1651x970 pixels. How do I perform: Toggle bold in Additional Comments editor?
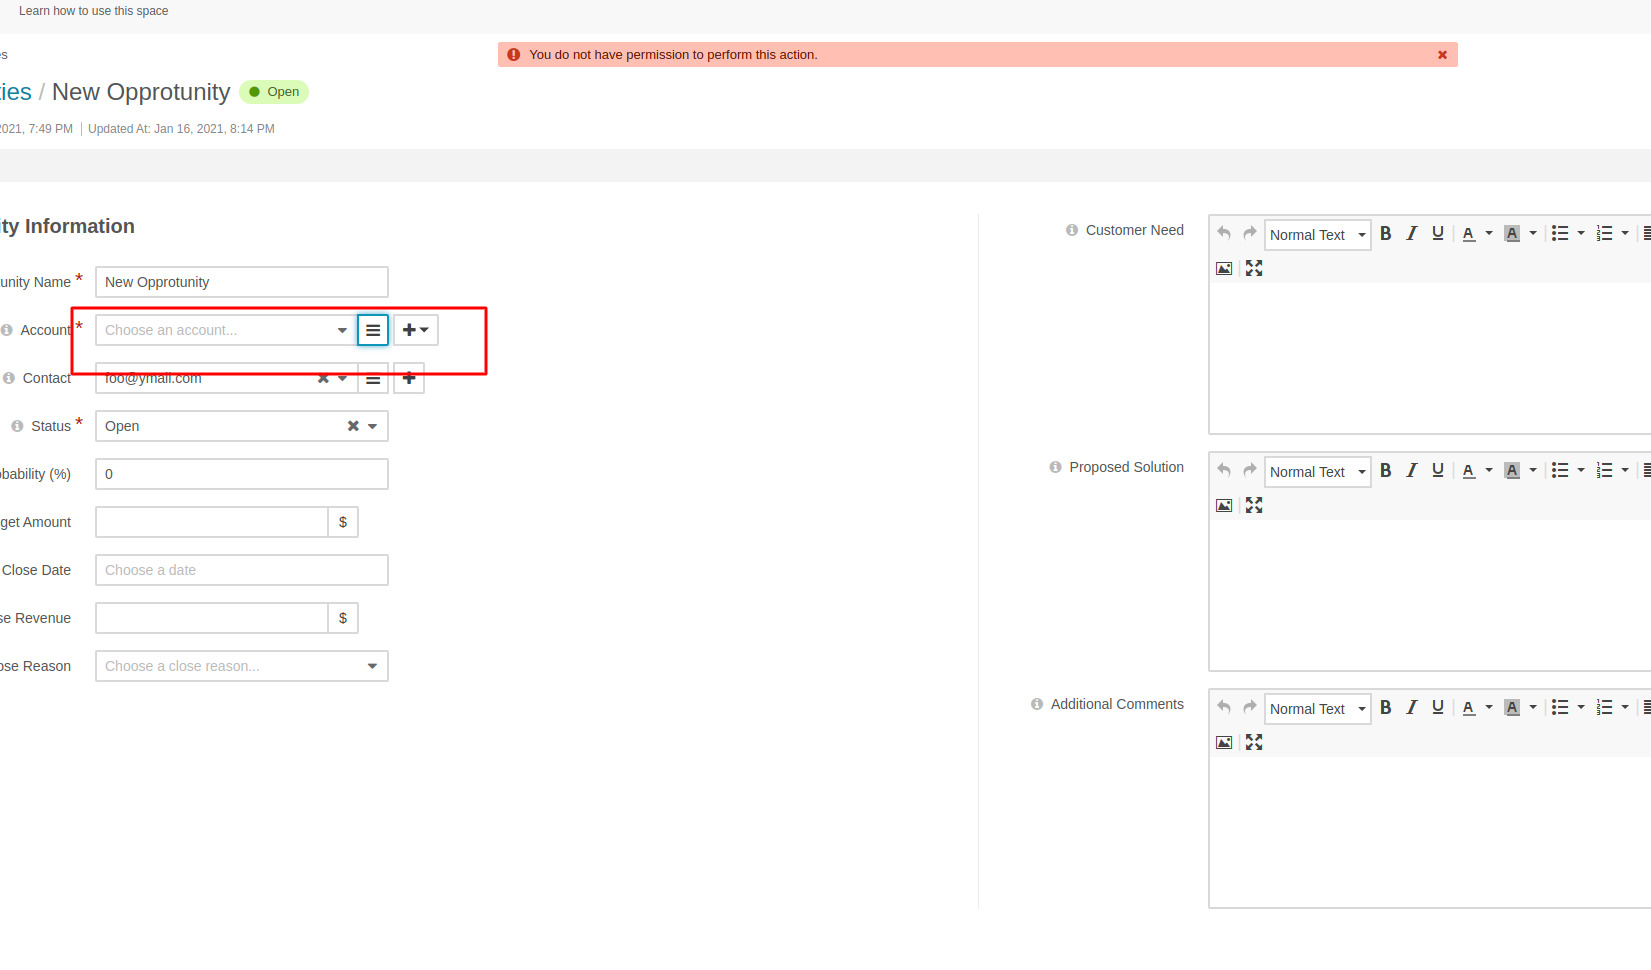(x=1386, y=707)
